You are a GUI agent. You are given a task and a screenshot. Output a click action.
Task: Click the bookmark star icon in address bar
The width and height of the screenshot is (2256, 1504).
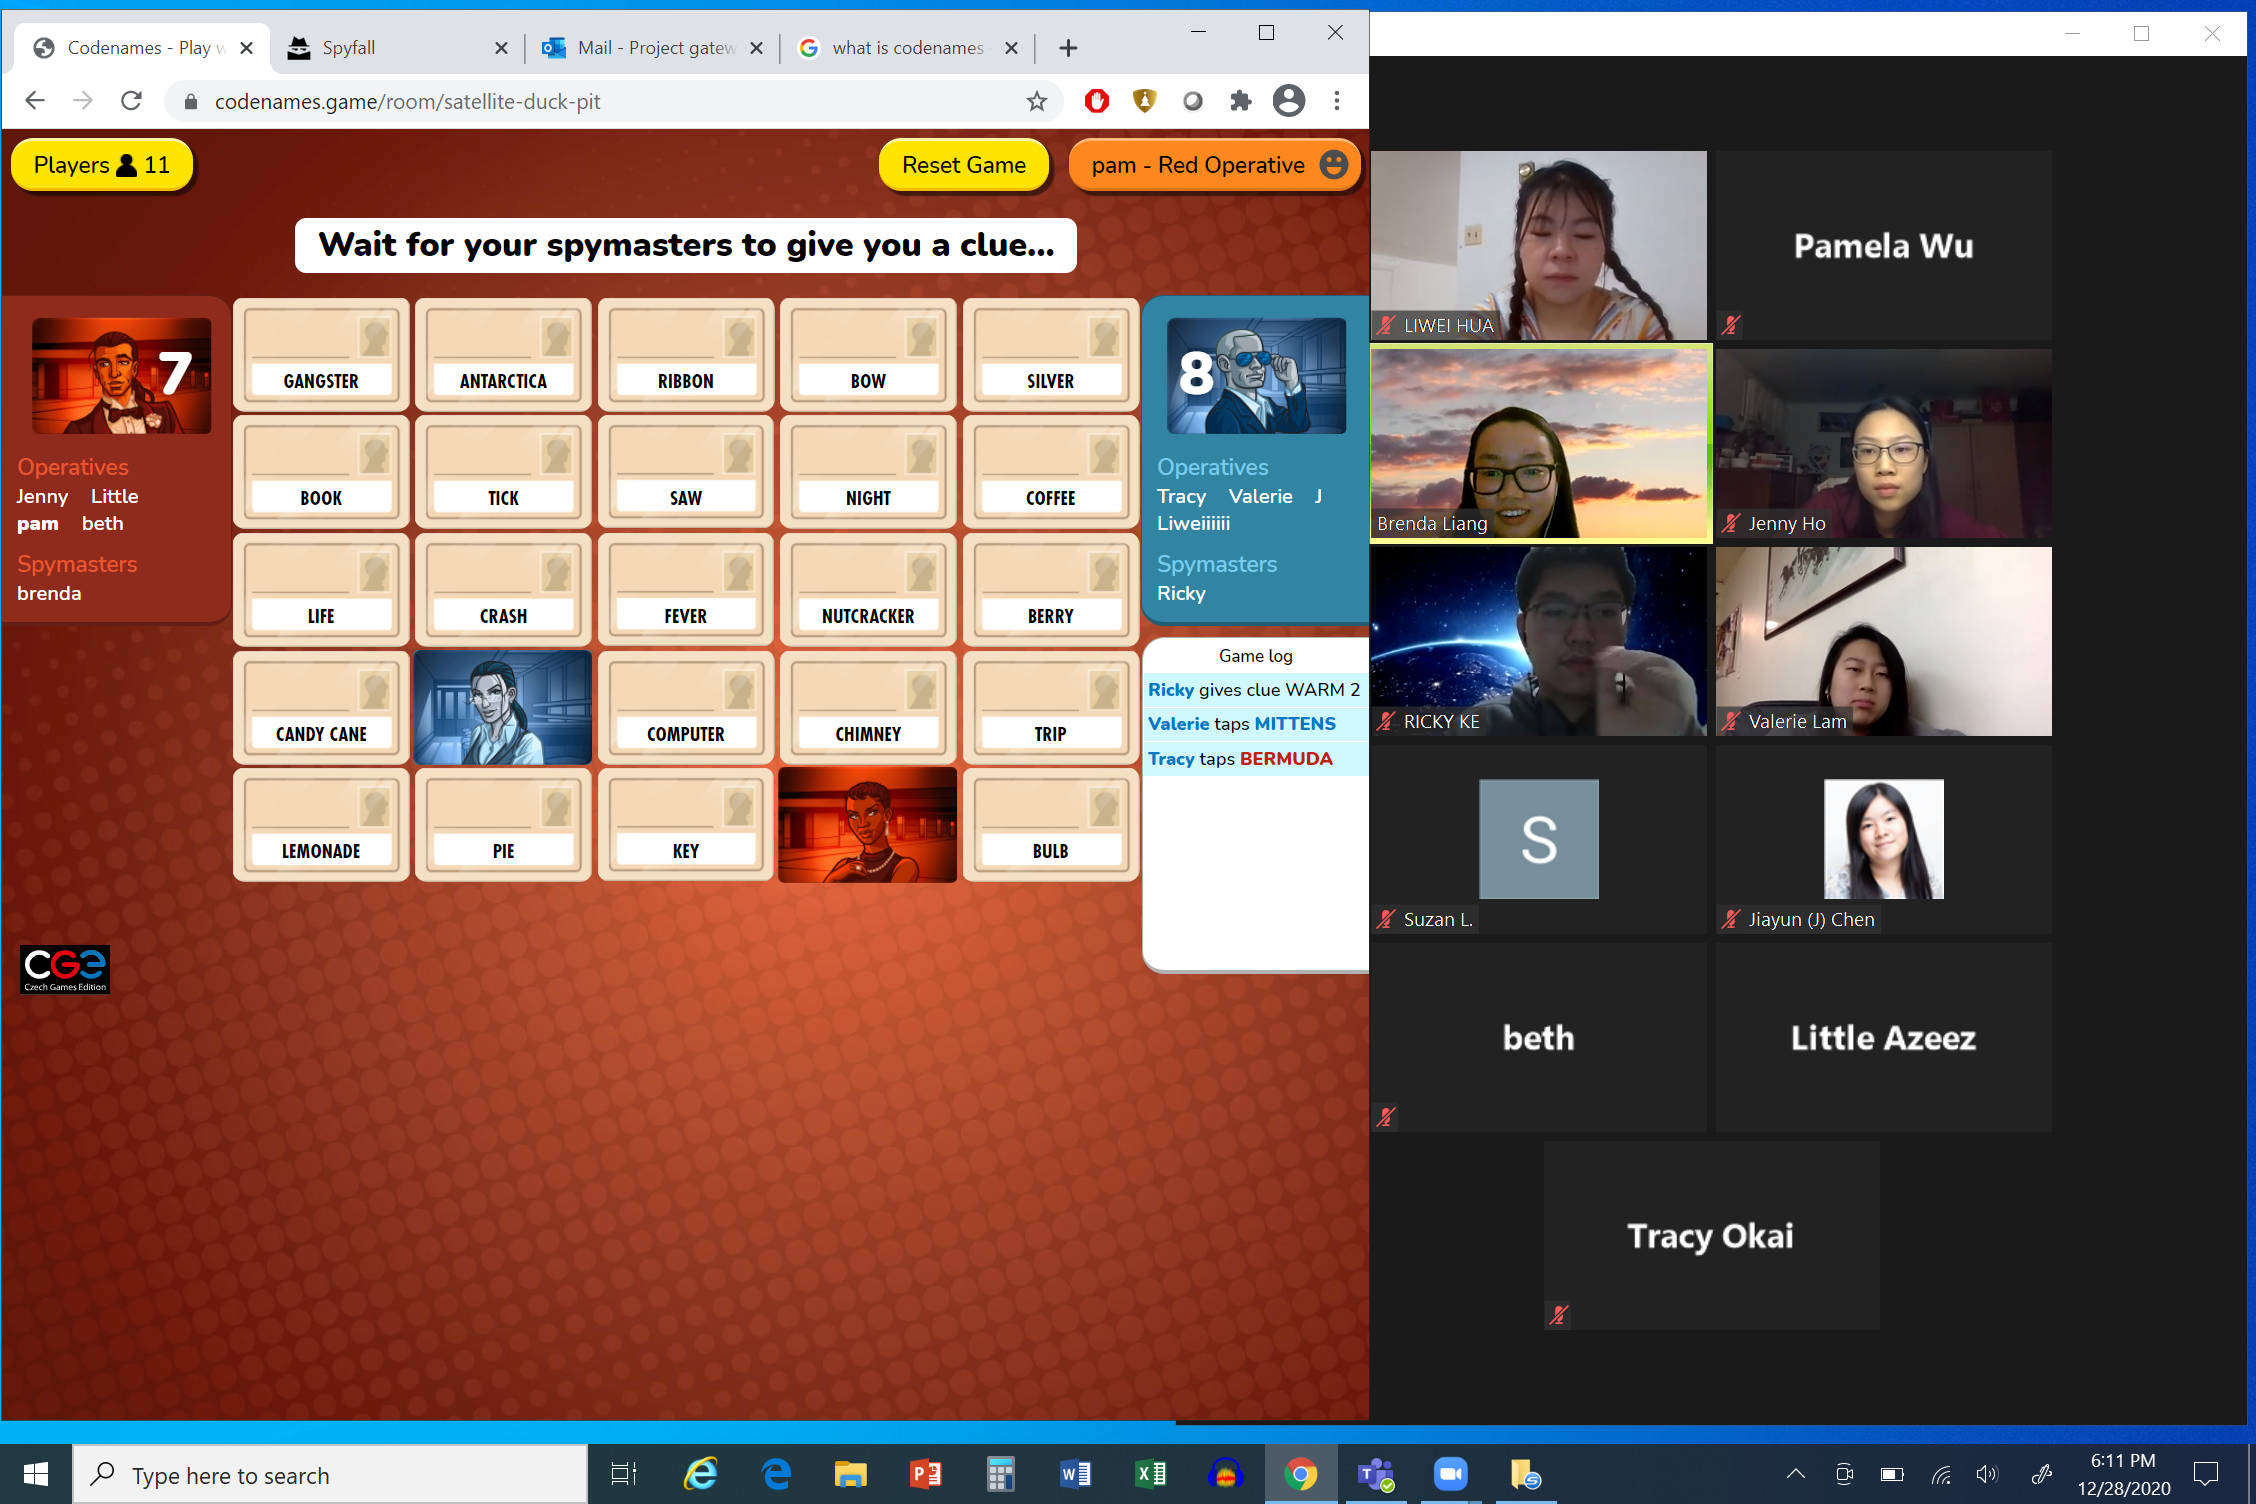pos(1036,101)
